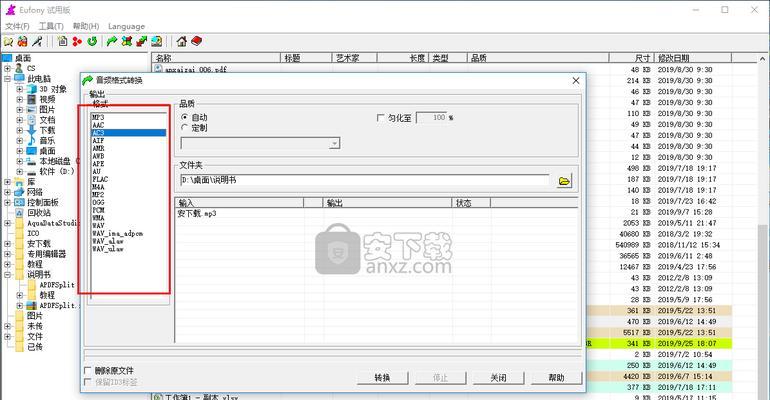Click the yellow speaker icon, first in the toolbar

click(x=8, y=42)
